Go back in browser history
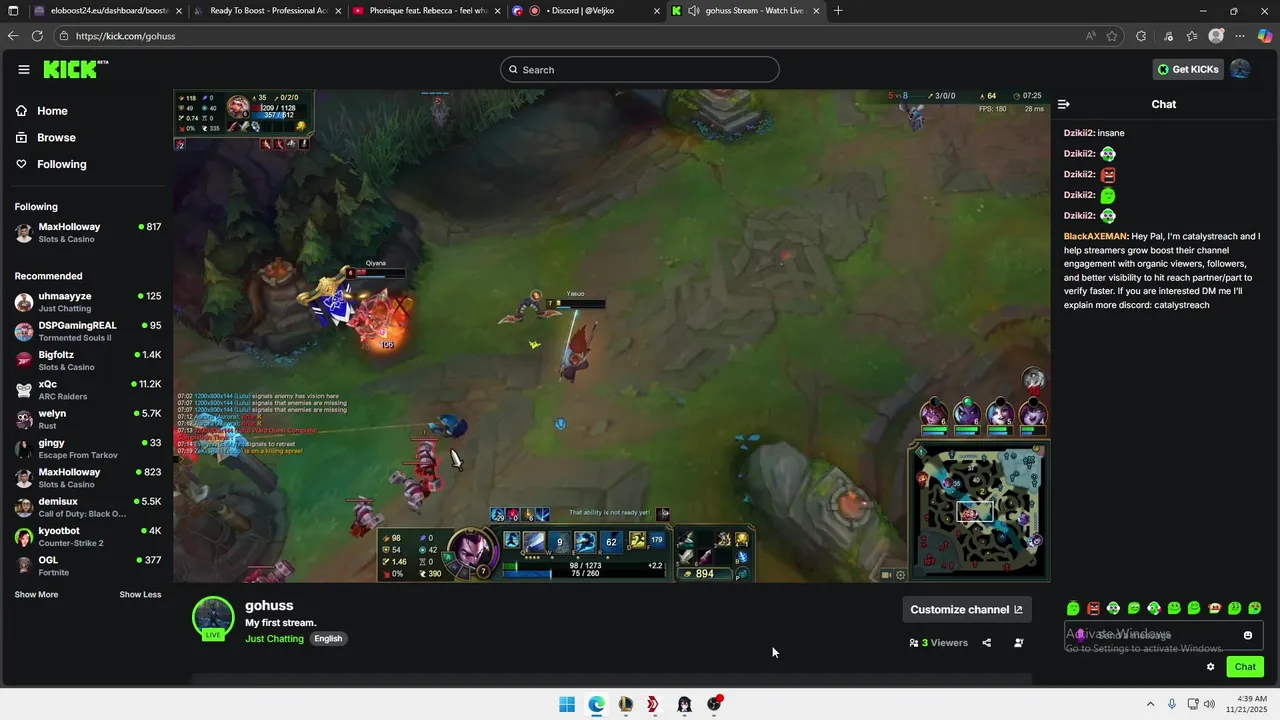The image size is (1280, 720). click(13, 36)
